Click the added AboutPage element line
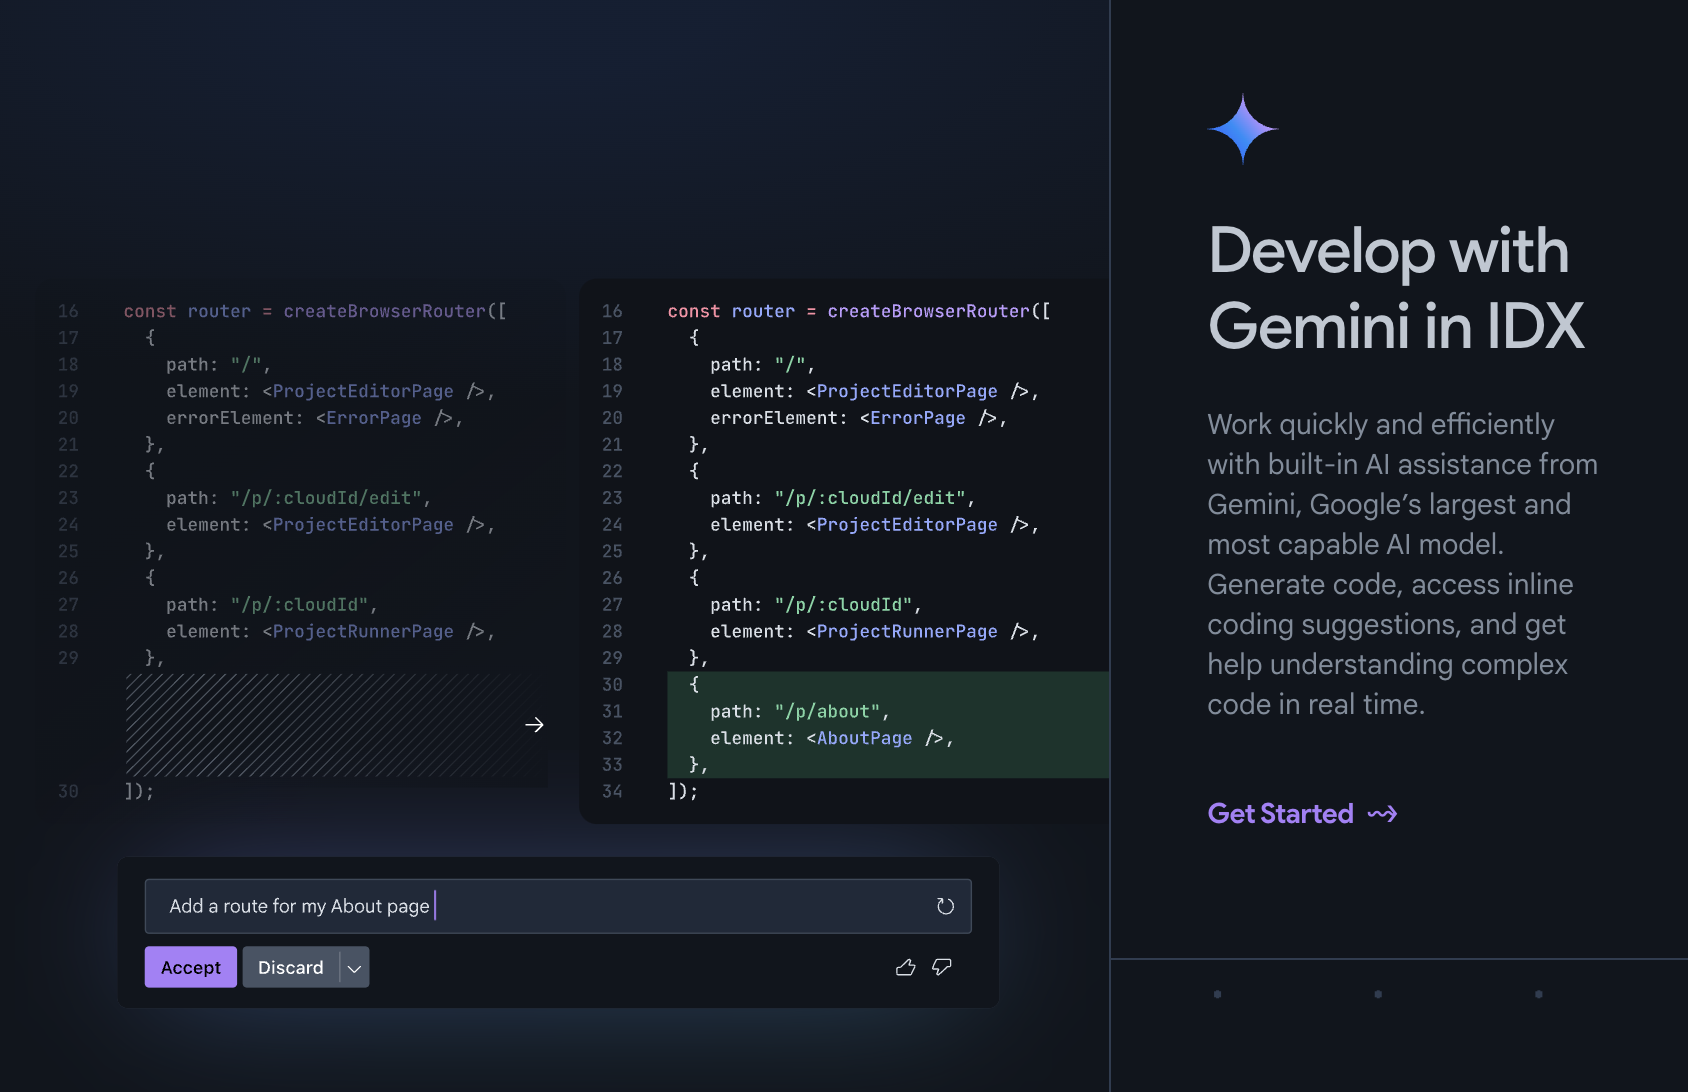 tap(831, 738)
